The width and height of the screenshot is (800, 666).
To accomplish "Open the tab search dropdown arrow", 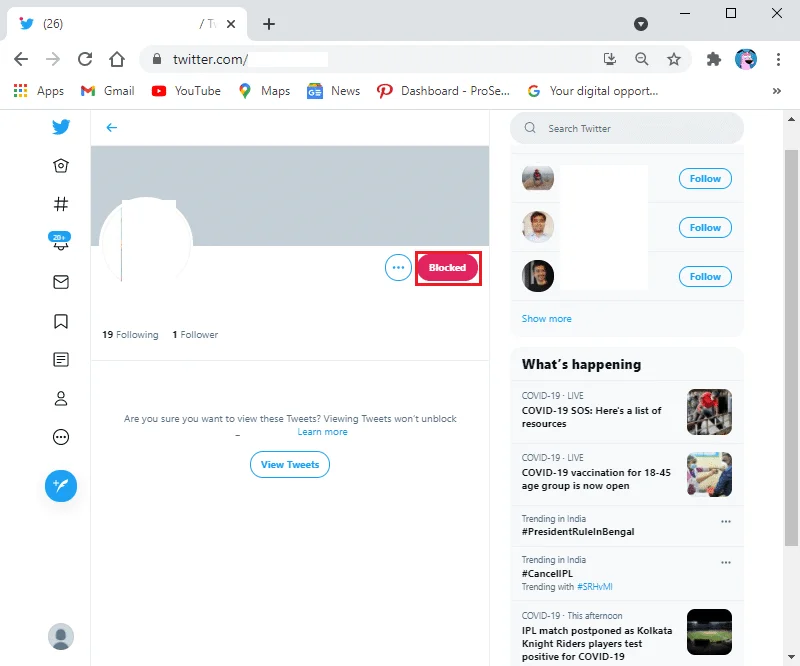I will (x=641, y=23).
